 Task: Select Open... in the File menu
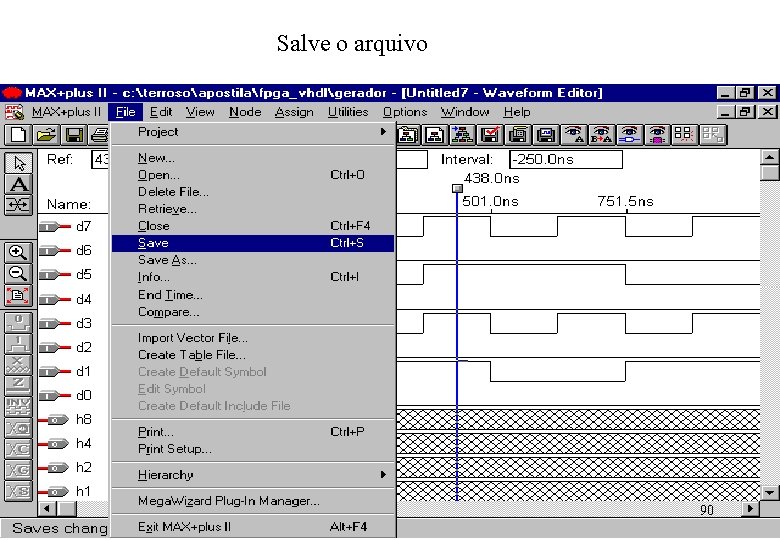click(253, 175)
